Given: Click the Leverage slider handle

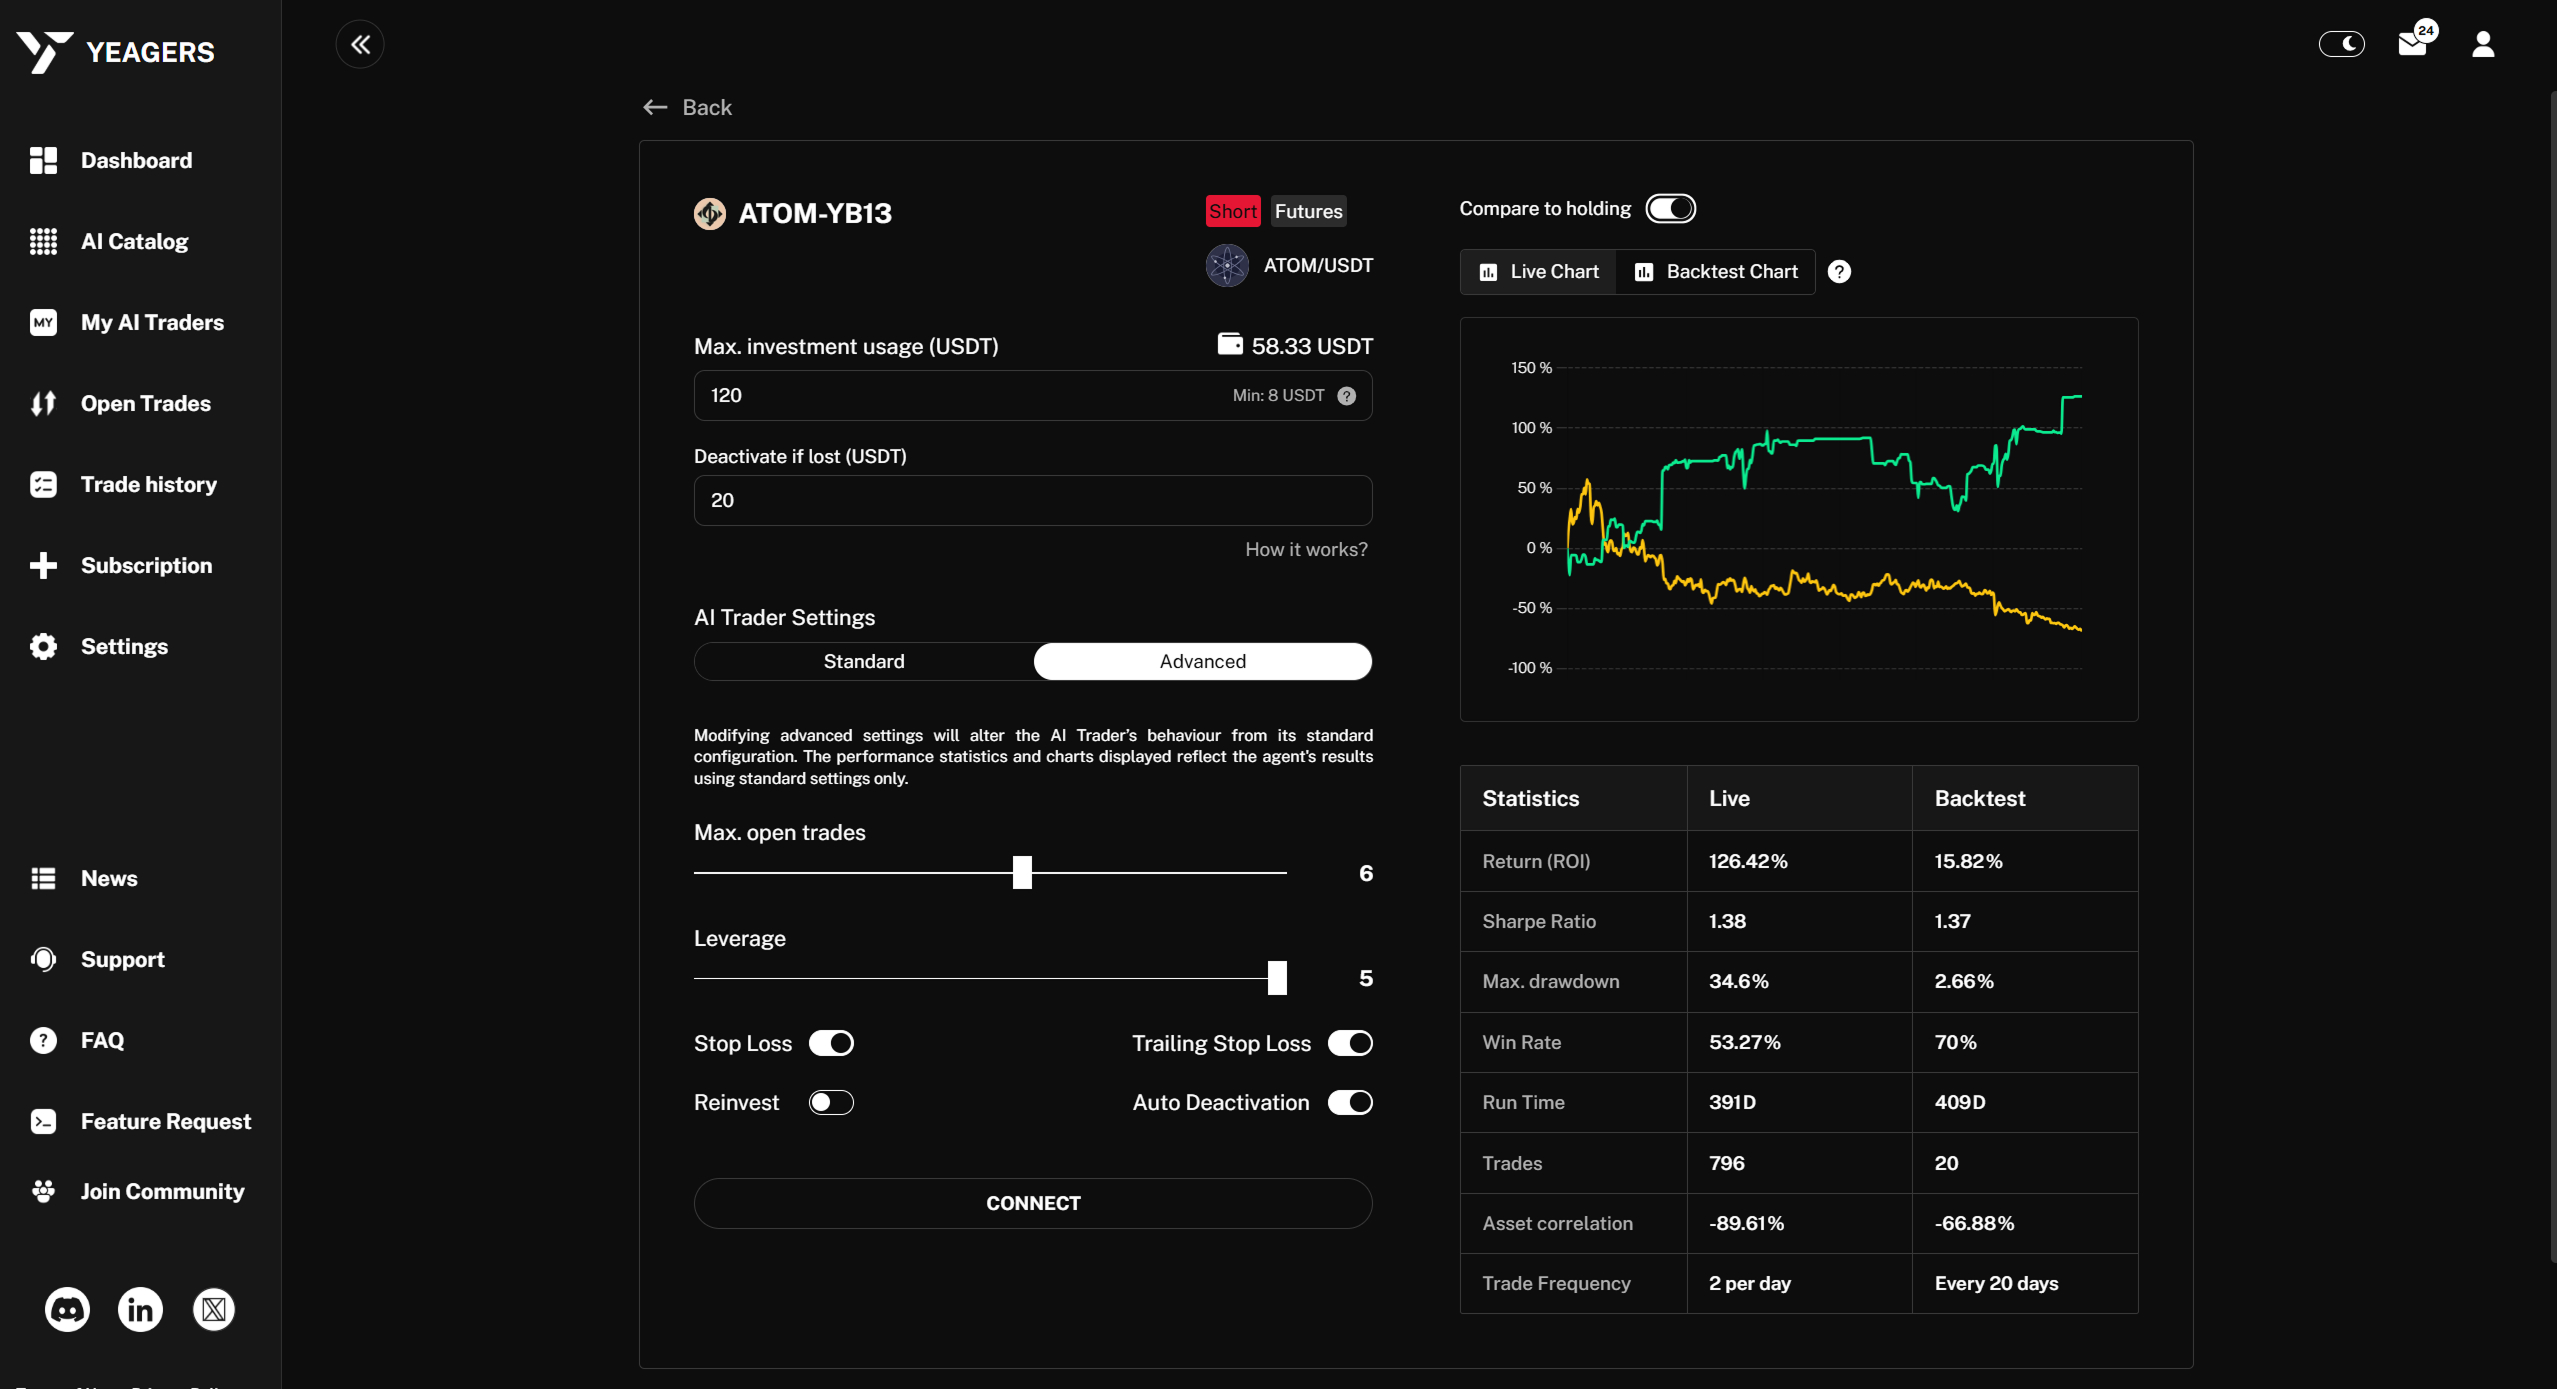Looking at the screenshot, I should (x=1277, y=977).
